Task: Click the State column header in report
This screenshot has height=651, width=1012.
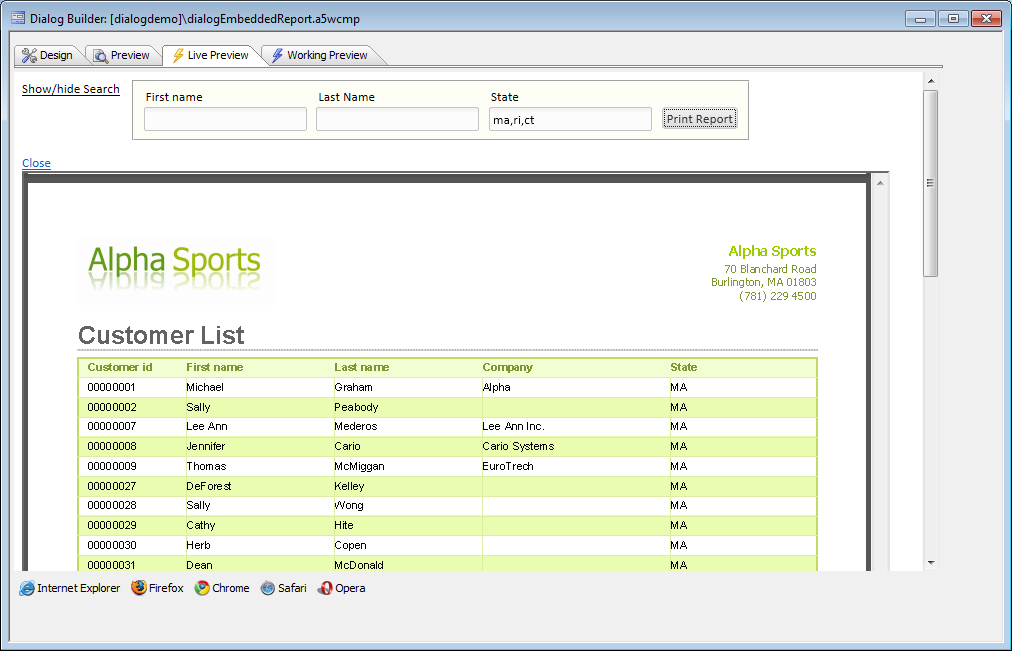Action: (683, 367)
